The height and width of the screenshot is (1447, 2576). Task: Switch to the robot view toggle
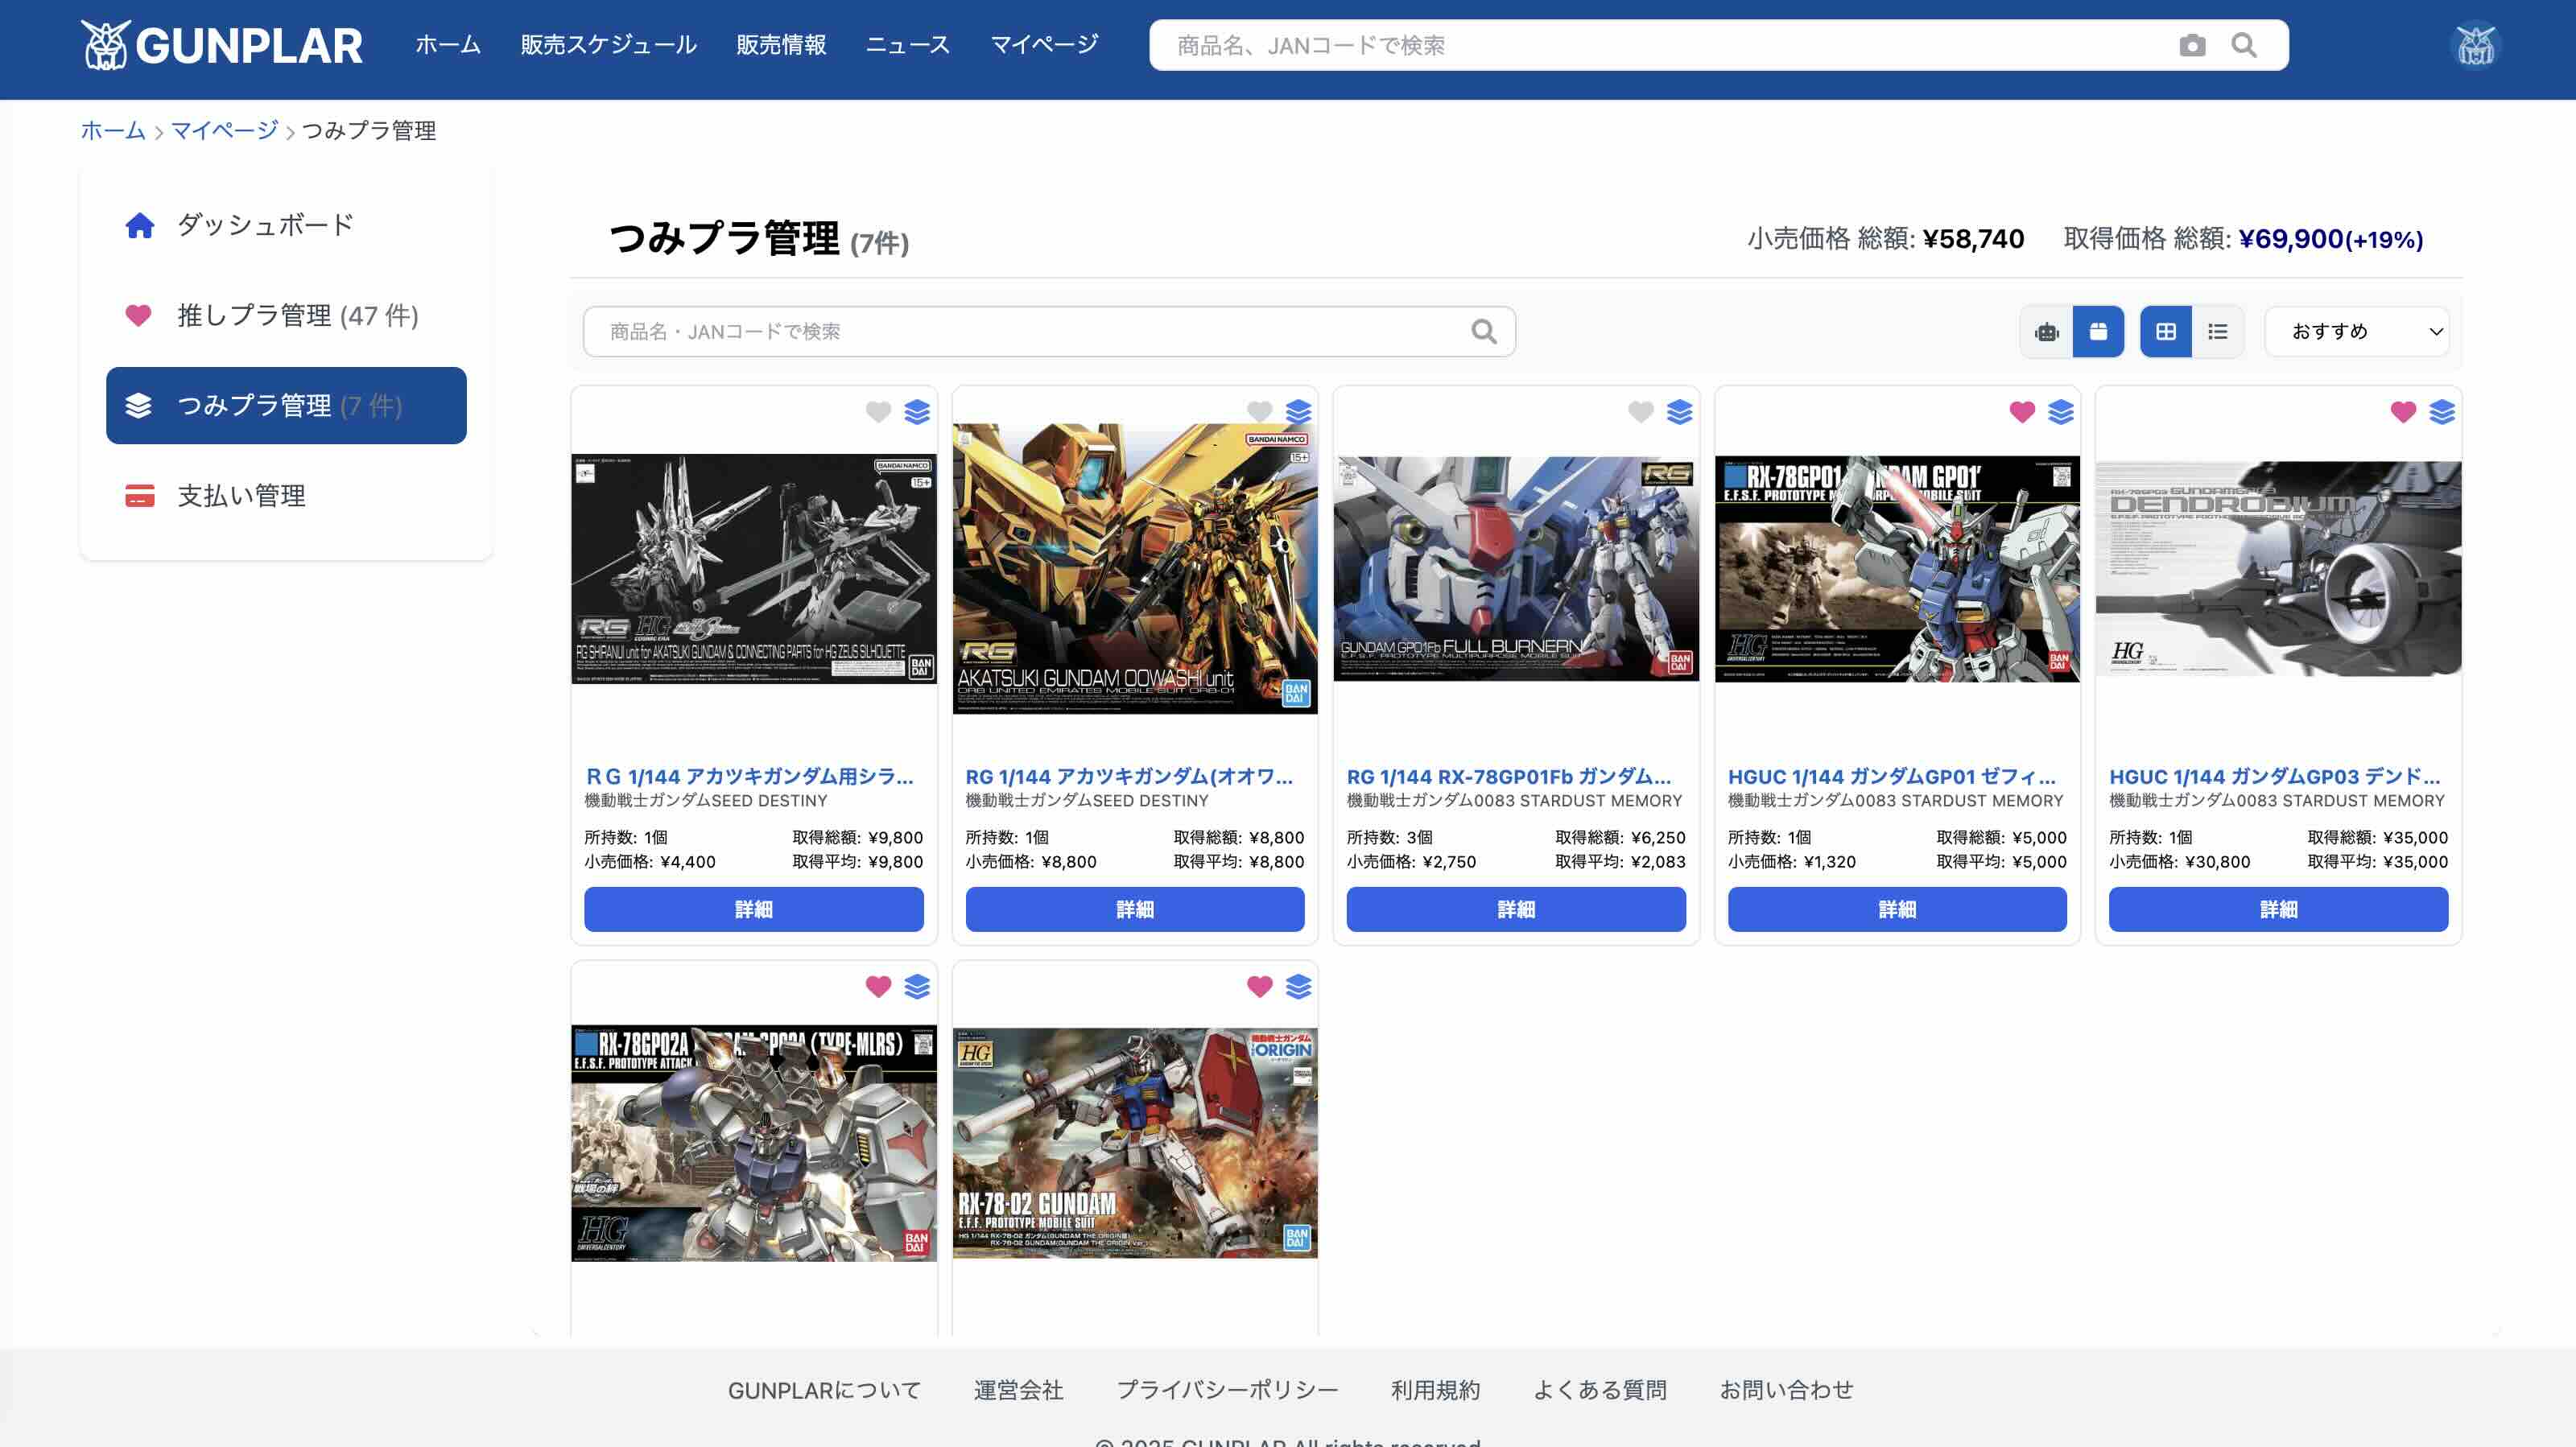[x=2047, y=331]
